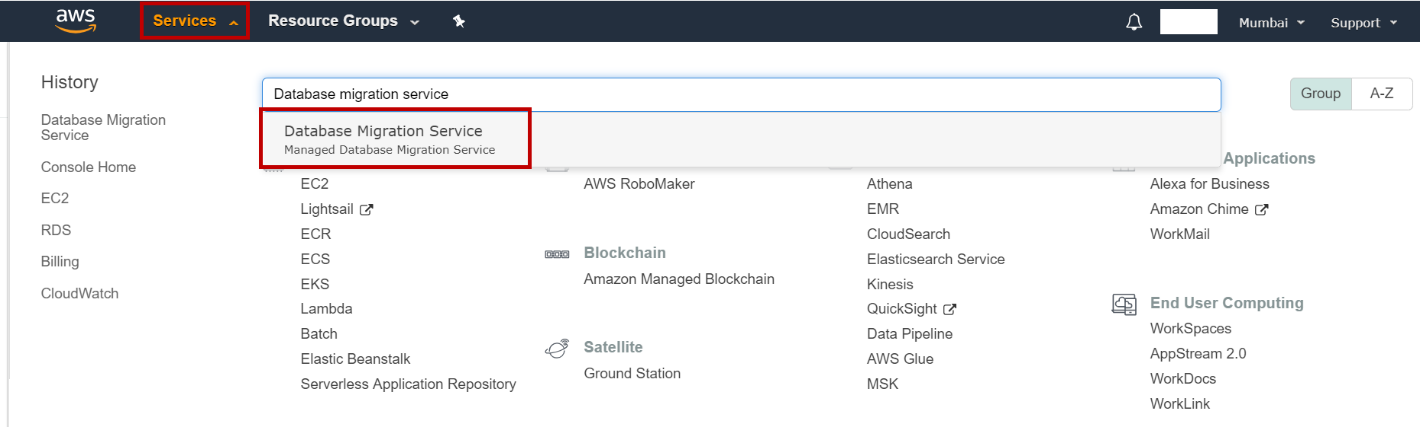This screenshot has width=1420, height=427.
Task: Collapse the Services menu
Action: tap(194, 21)
